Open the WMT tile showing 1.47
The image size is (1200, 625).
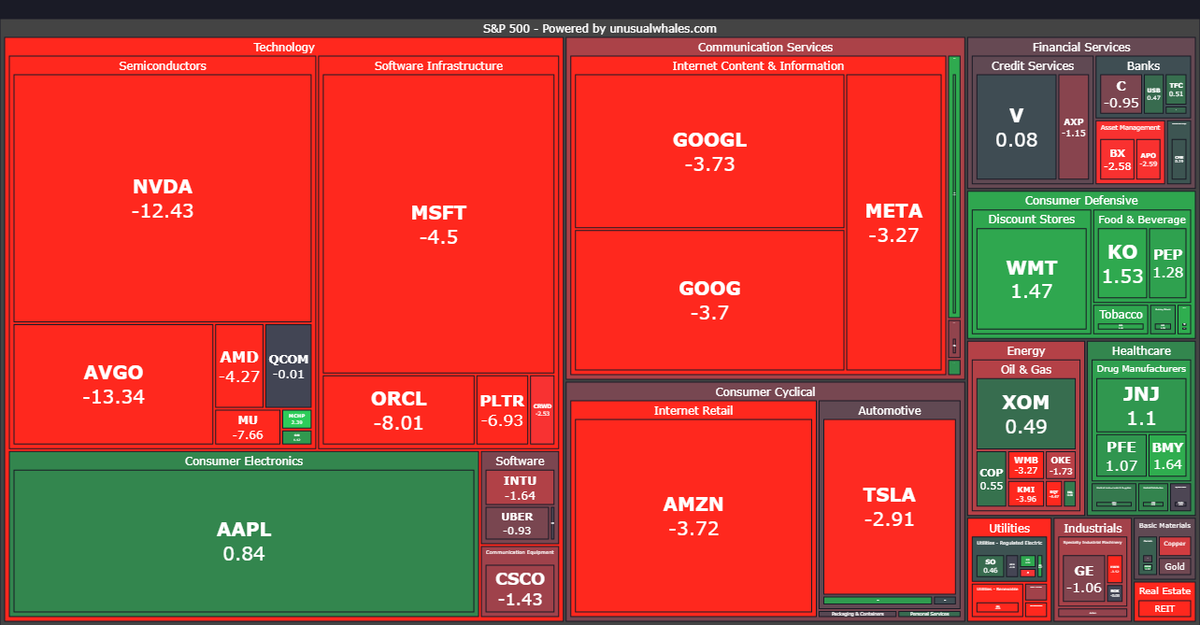[x=1032, y=279]
